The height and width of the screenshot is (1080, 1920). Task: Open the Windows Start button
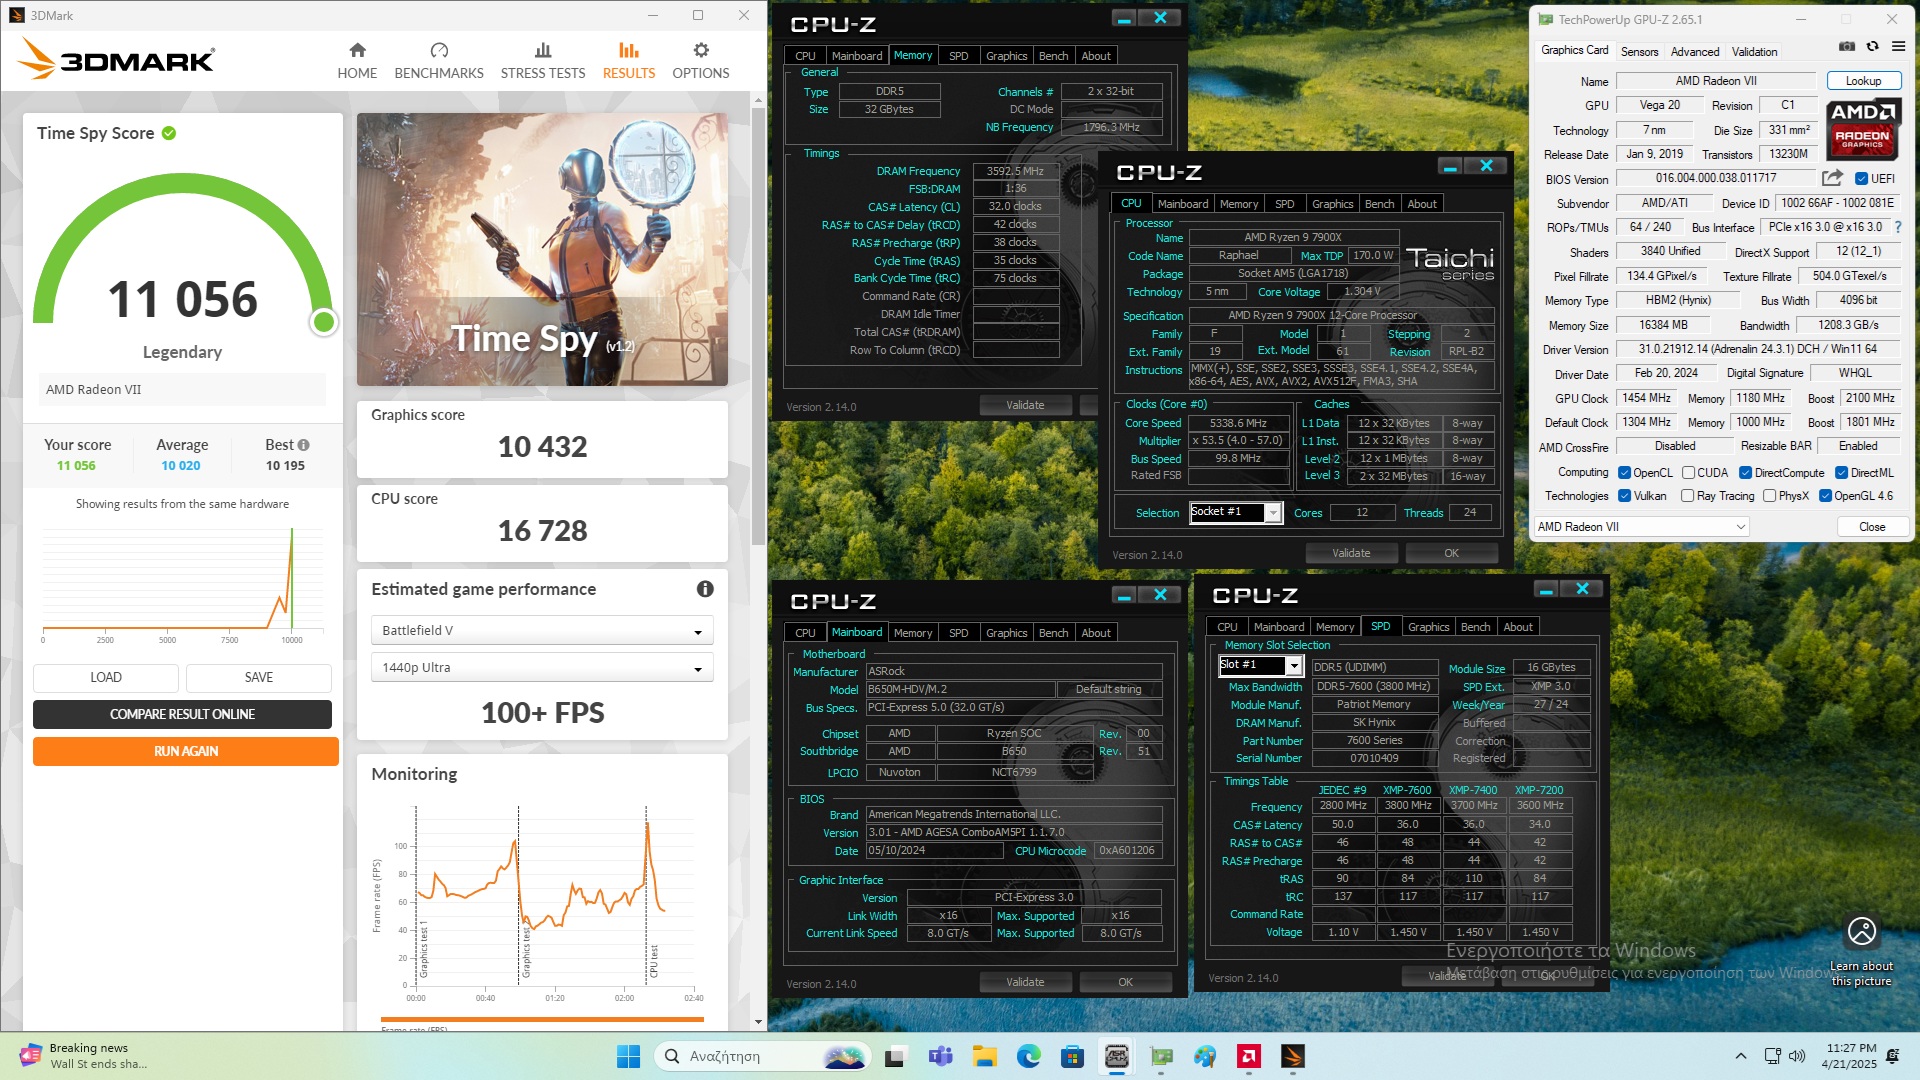(x=628, y=1056)
